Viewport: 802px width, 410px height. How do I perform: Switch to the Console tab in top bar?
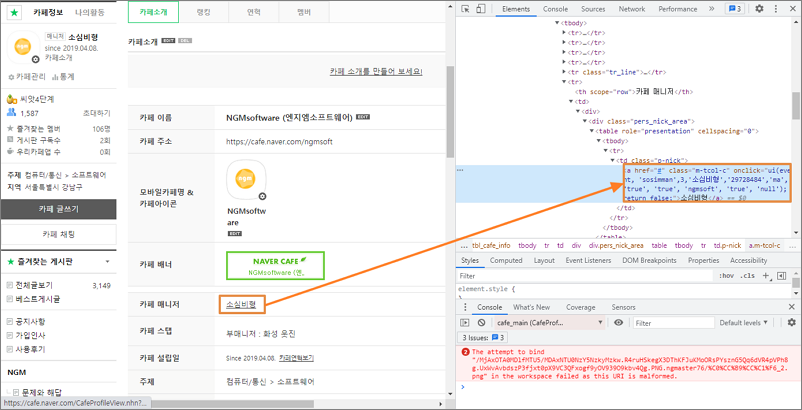pos(555,9)
